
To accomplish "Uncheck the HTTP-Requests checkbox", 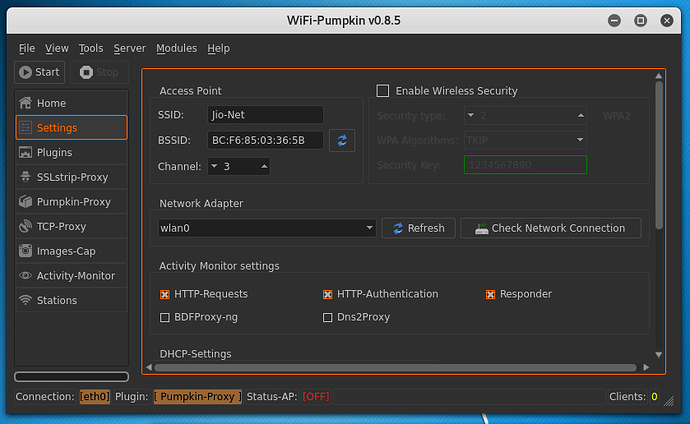I will click(165, 295).
